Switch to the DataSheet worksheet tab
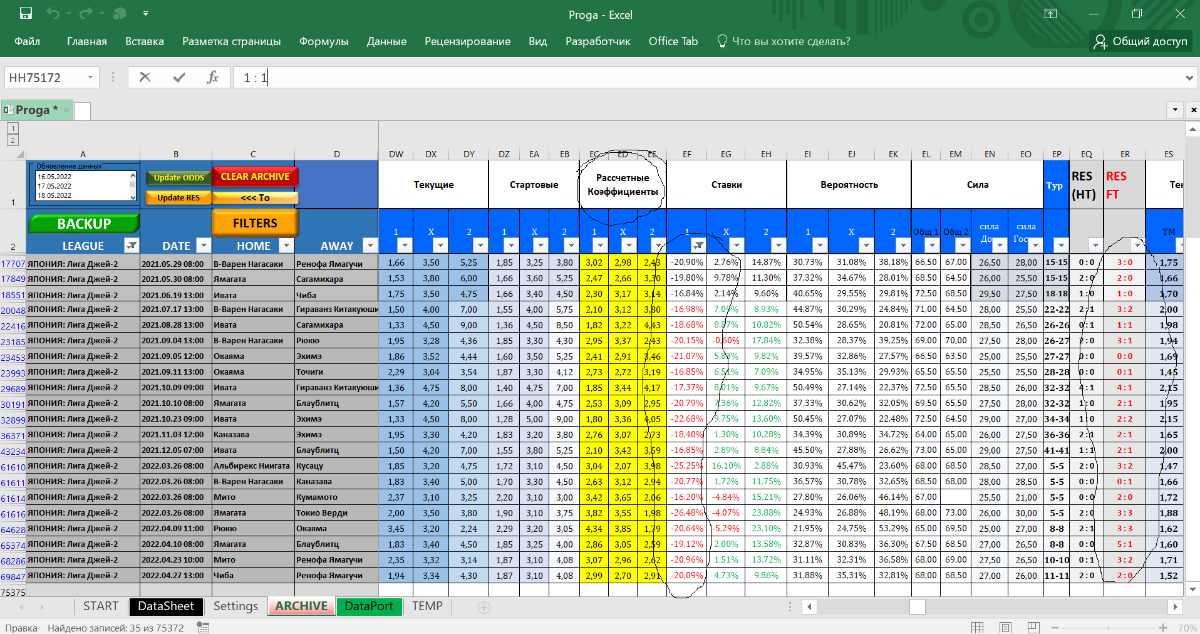Screen dimensions: 1200x634 click(x=166, y=606)
